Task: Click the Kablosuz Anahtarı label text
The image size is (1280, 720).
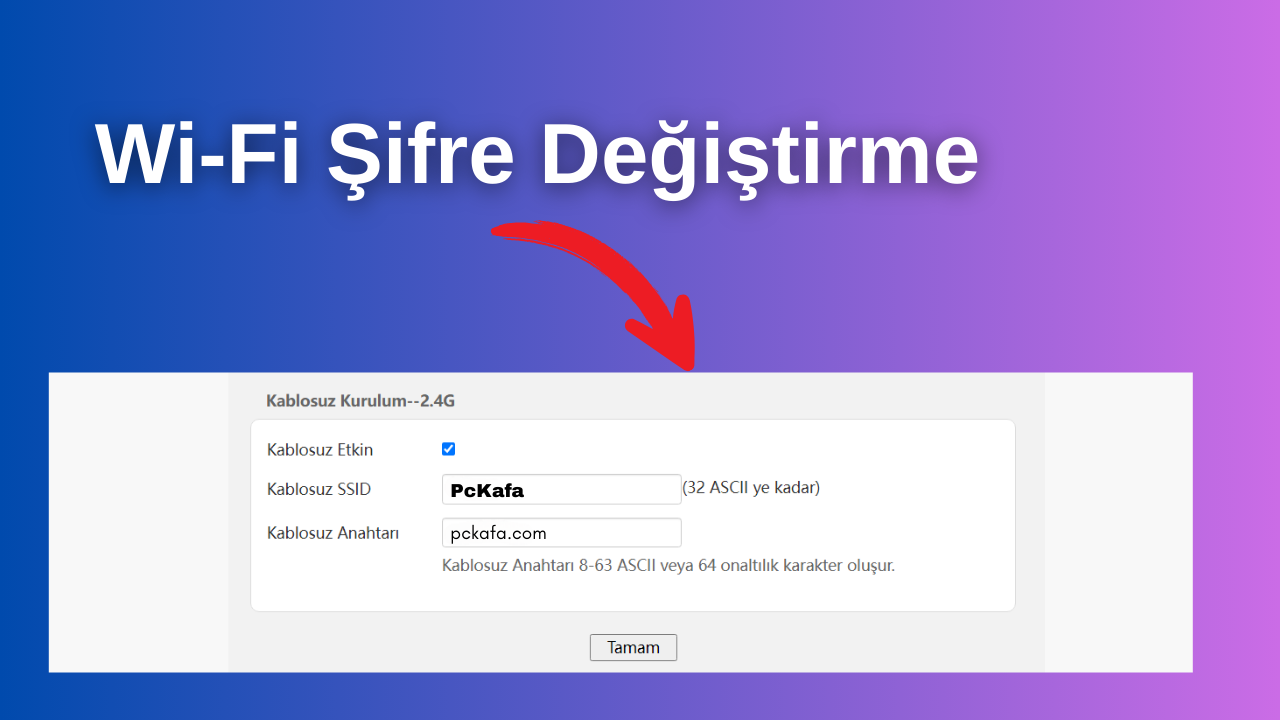Action: click(x=333, y=533)
